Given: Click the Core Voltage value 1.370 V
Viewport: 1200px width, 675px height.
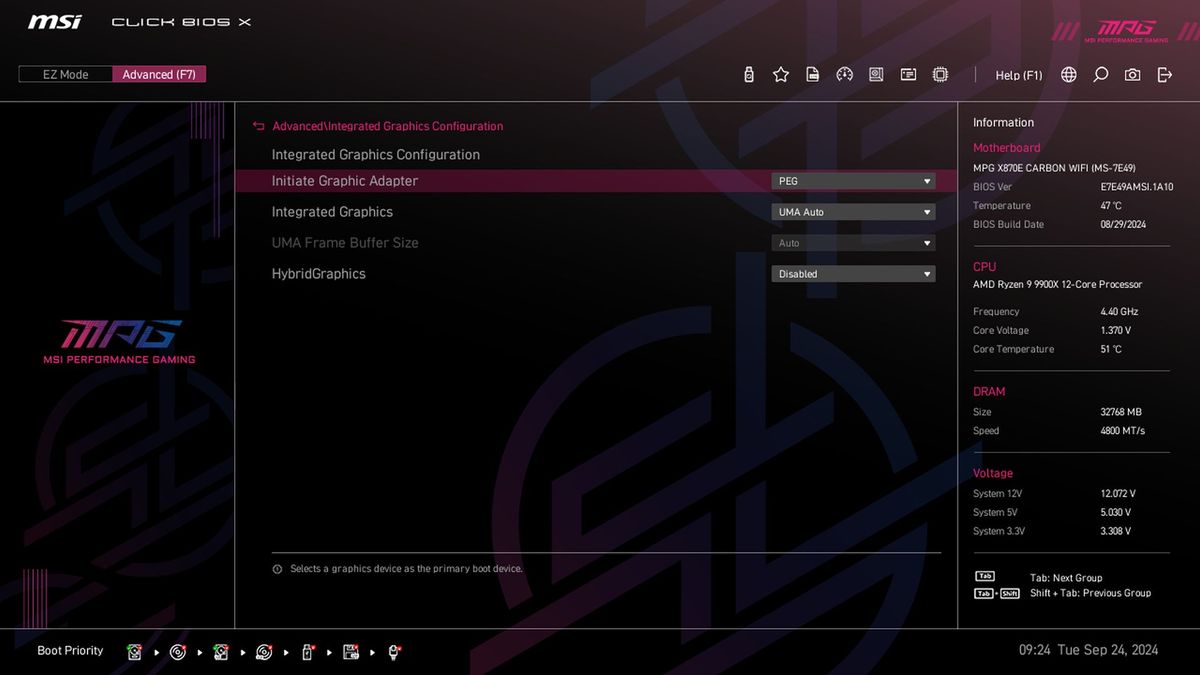Looking at the screenshot, I should [x=1116, y=331].
